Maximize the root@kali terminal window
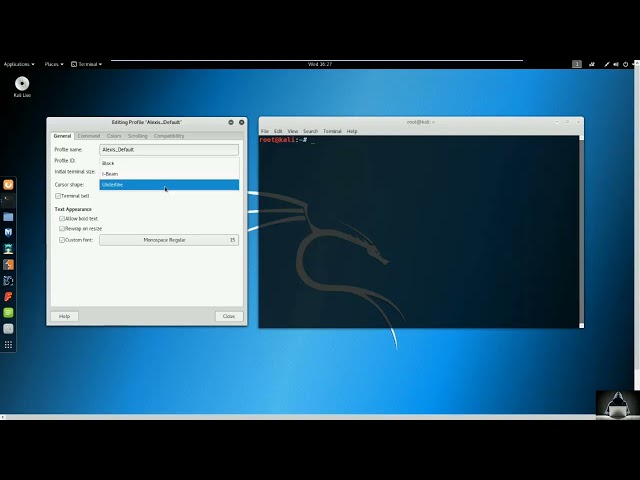 point(567,122)
